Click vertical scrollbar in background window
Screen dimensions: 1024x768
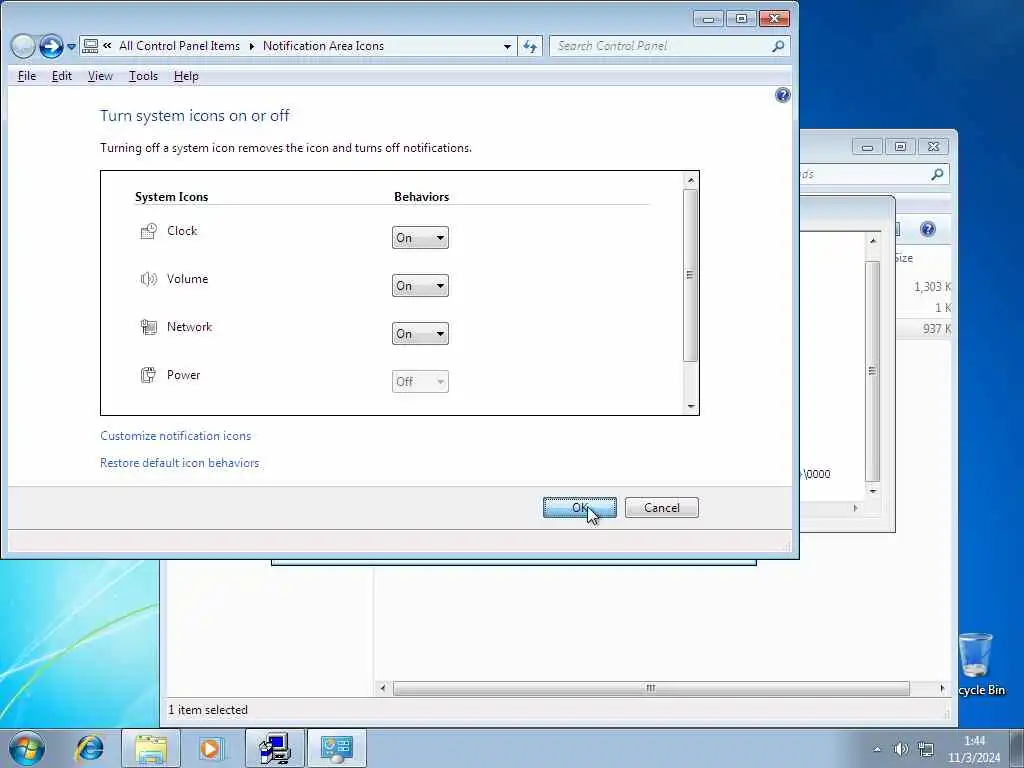click(872, 370)
